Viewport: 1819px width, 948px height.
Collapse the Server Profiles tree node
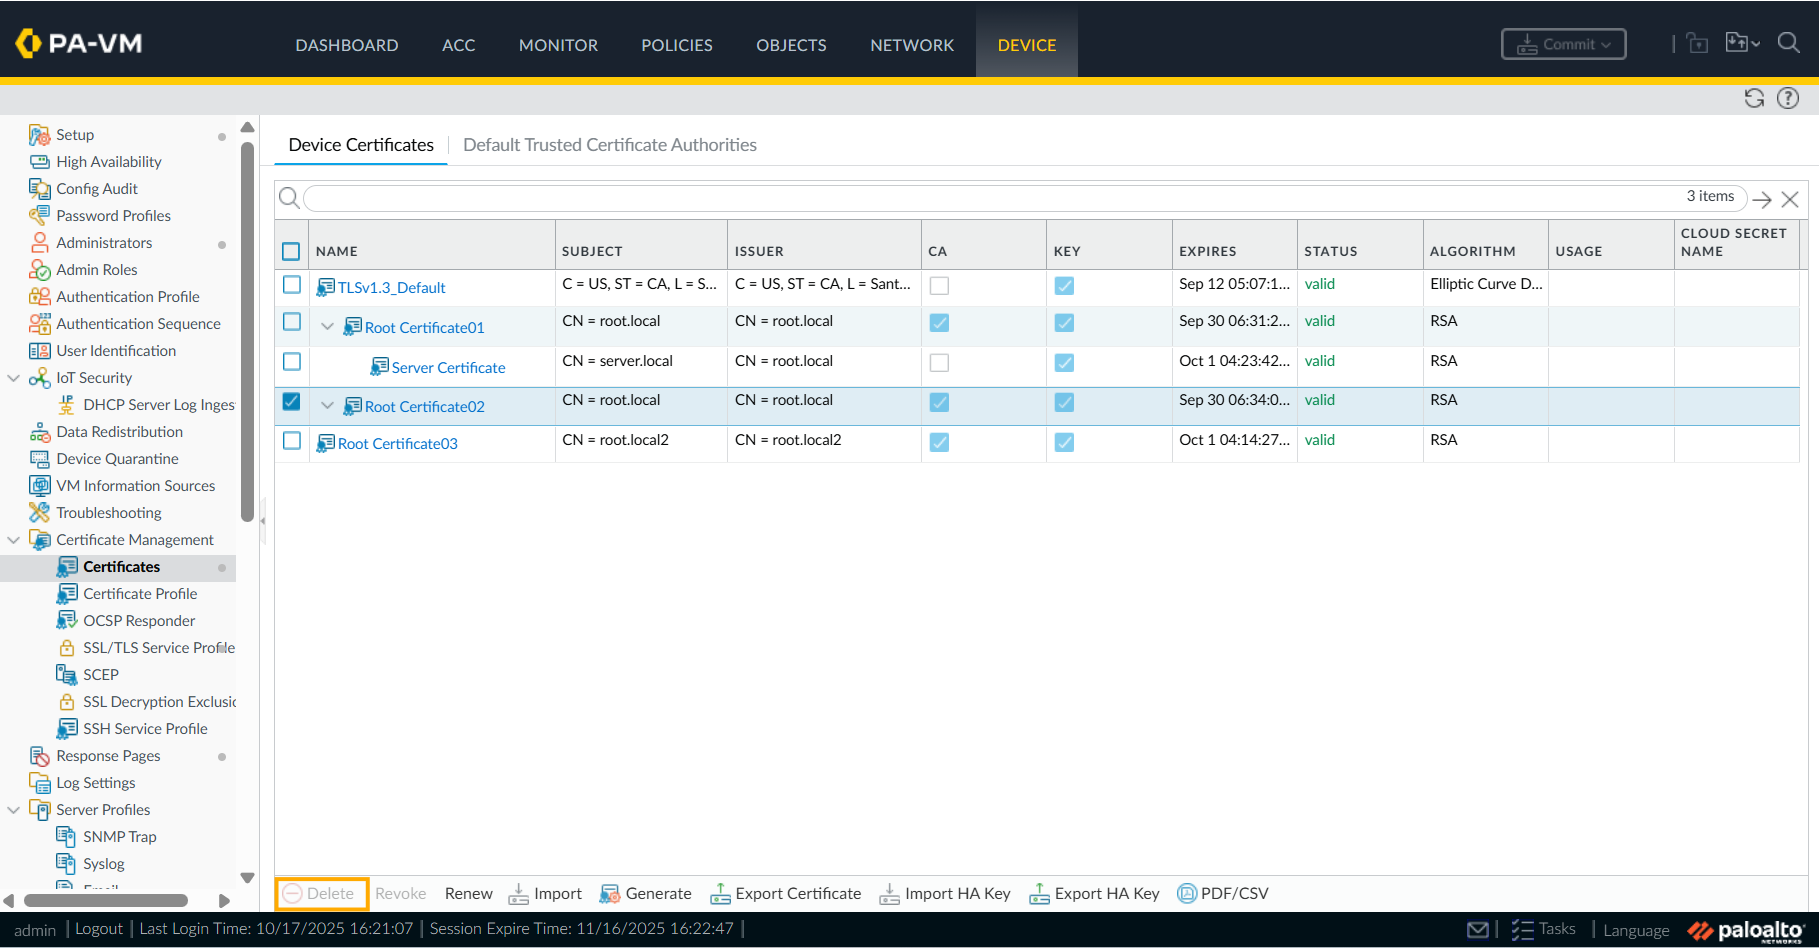14,810
